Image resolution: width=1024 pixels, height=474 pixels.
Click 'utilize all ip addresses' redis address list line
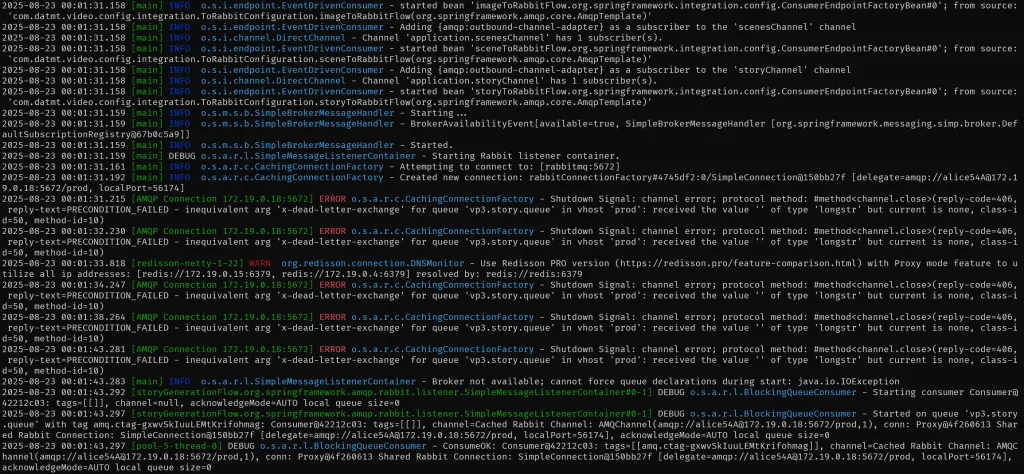293,274
